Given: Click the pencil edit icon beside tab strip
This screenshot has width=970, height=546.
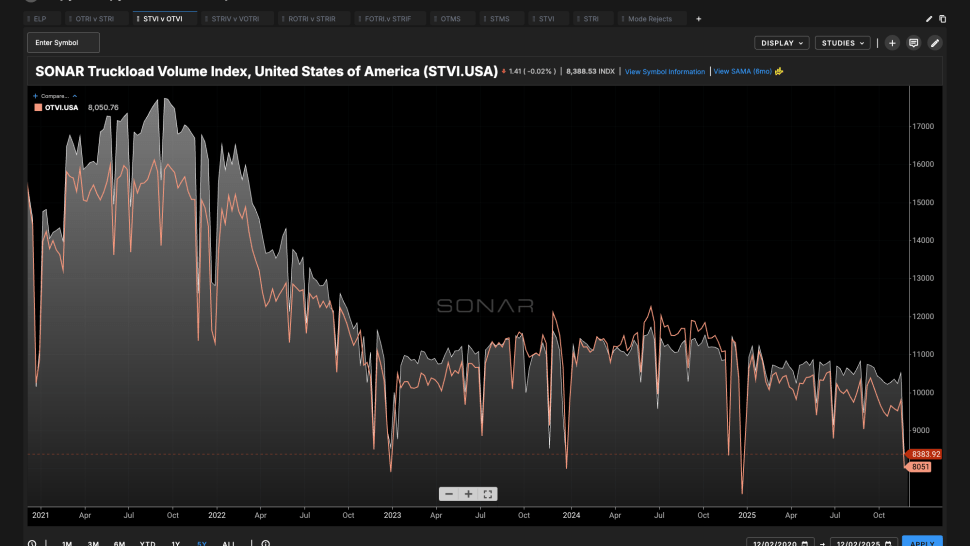Looking at the screenshot, I should click(929, 19).
